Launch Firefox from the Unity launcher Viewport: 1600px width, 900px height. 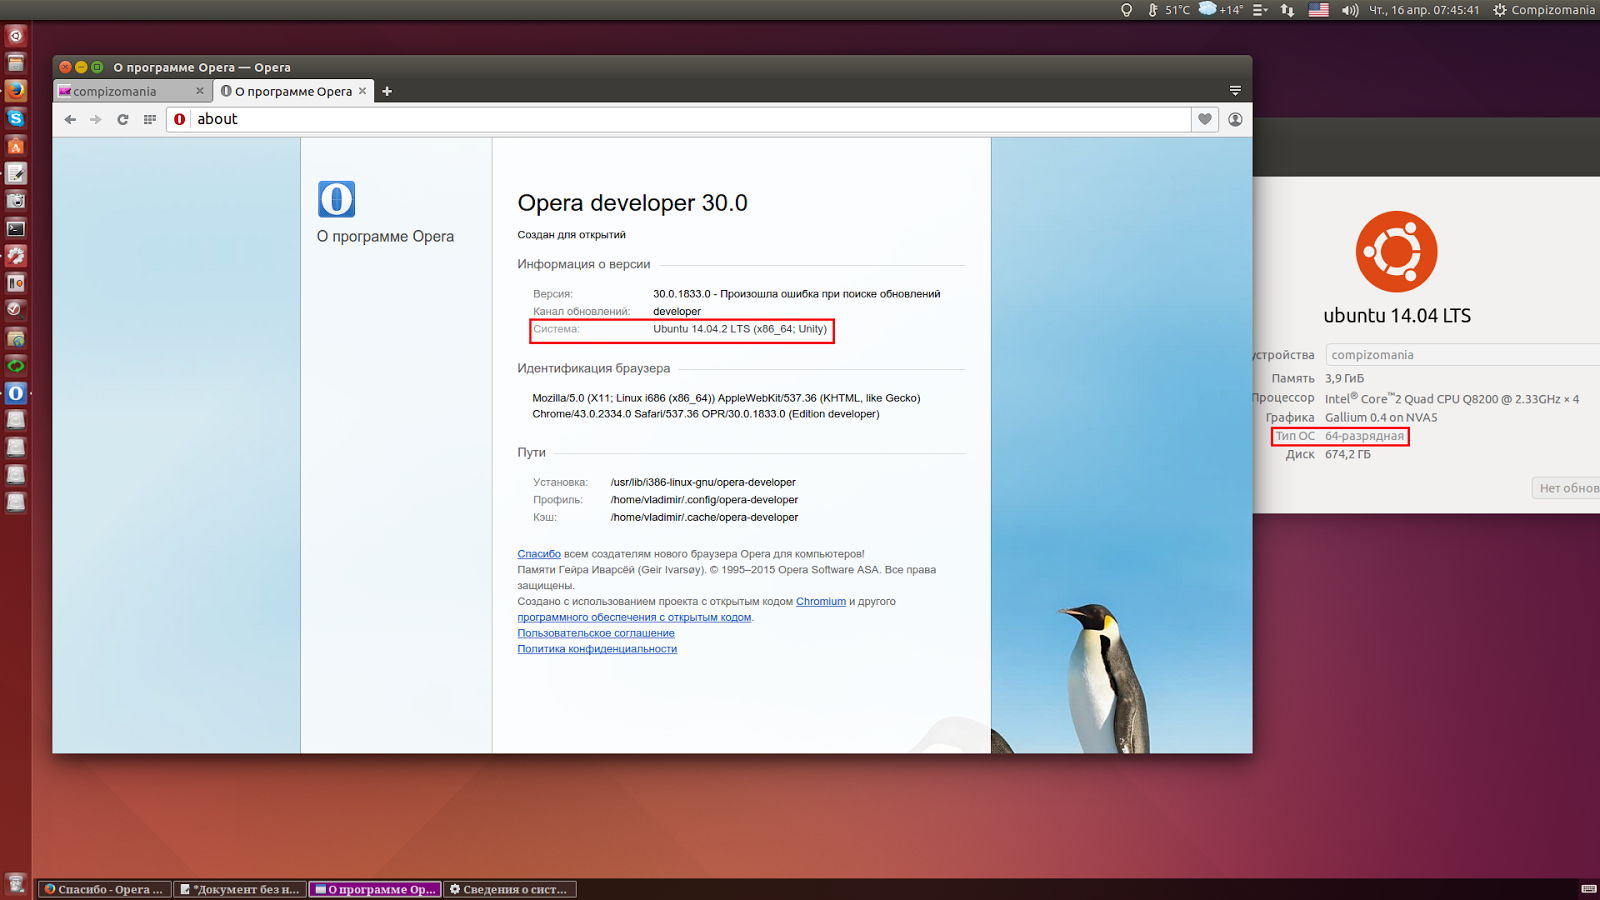pos(15,91)
